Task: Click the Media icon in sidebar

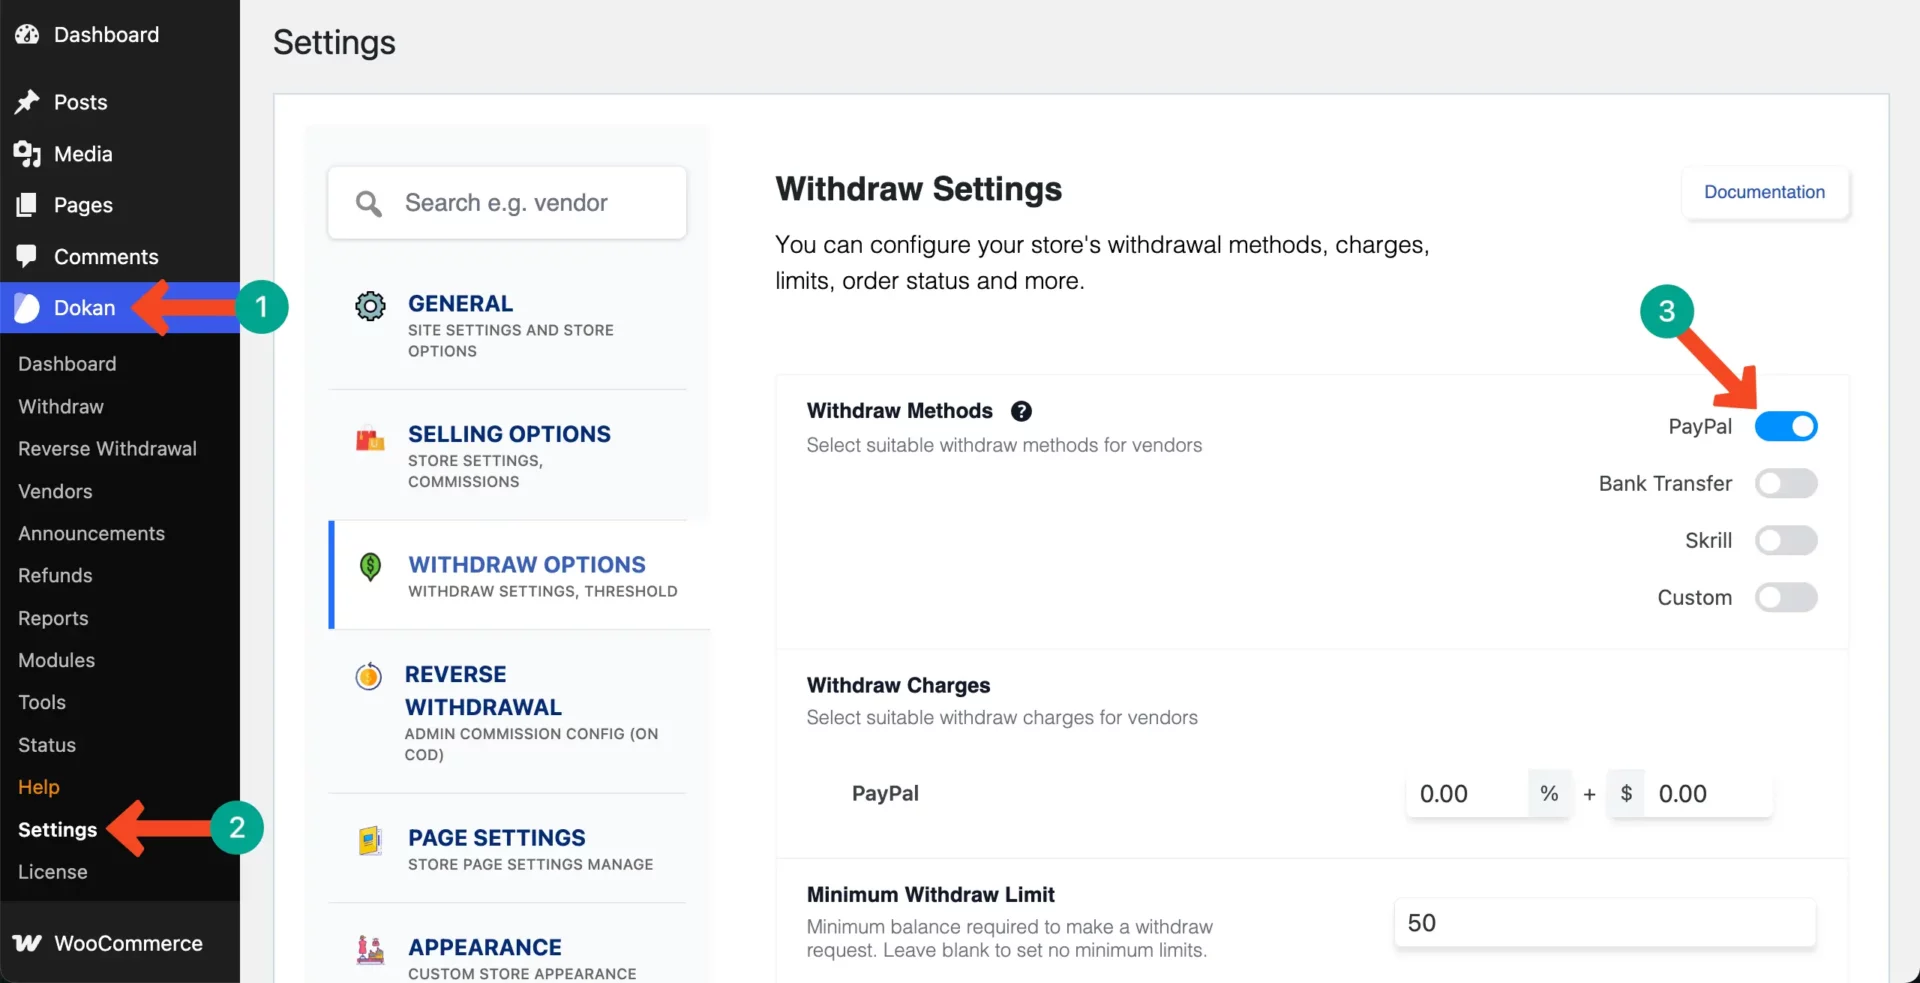Action: pyautogui.click(x=27, y=154)
